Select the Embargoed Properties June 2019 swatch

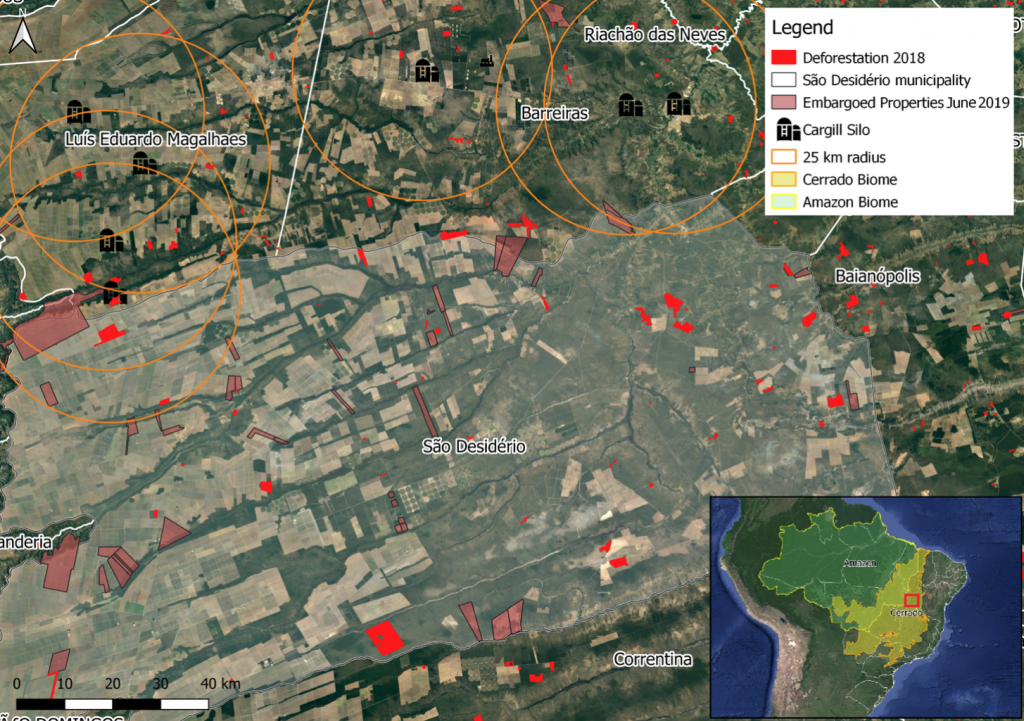click(788, 103)
